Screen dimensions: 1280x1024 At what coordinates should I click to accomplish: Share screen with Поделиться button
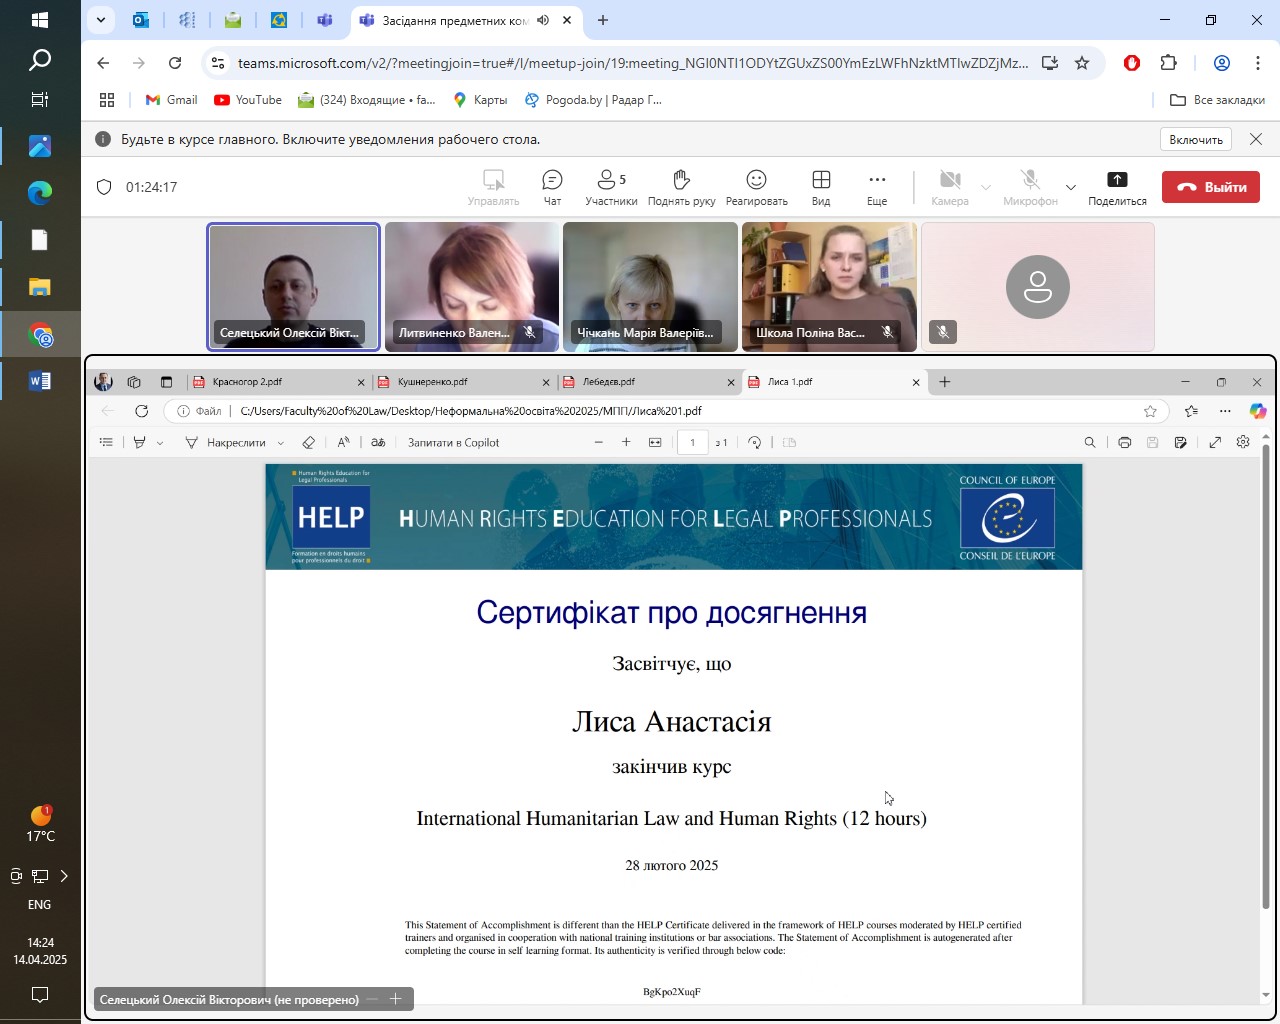tap(1117, 187)
